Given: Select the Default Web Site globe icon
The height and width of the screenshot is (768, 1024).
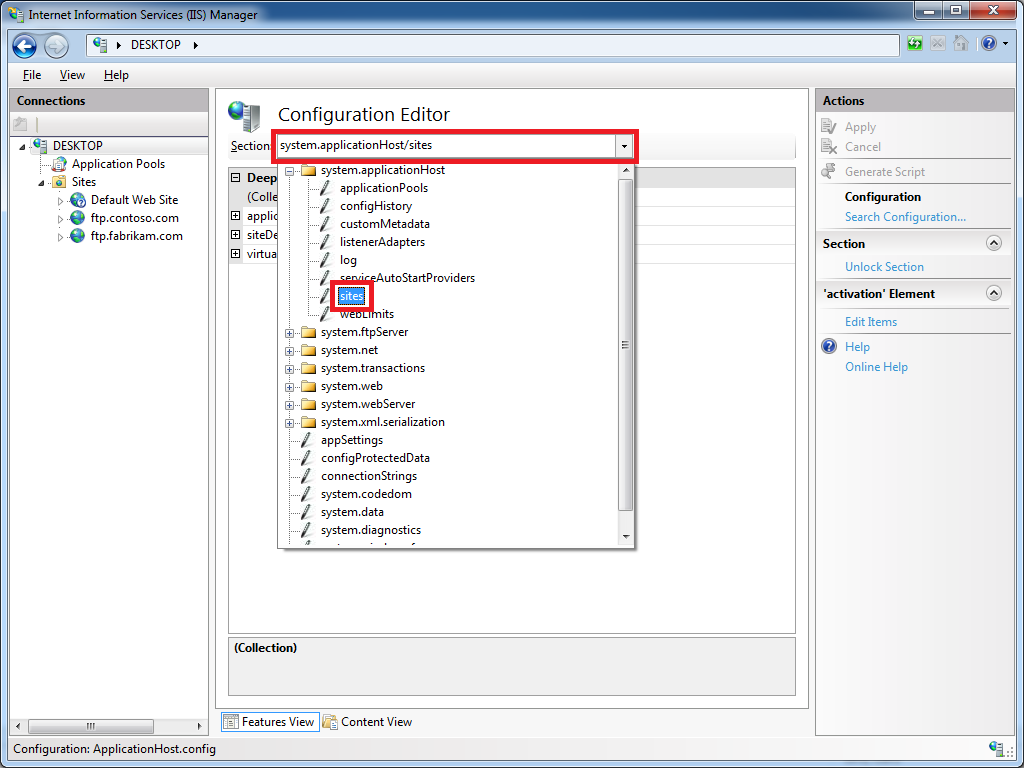Looking at the screenshot, I should click(78, 200).
